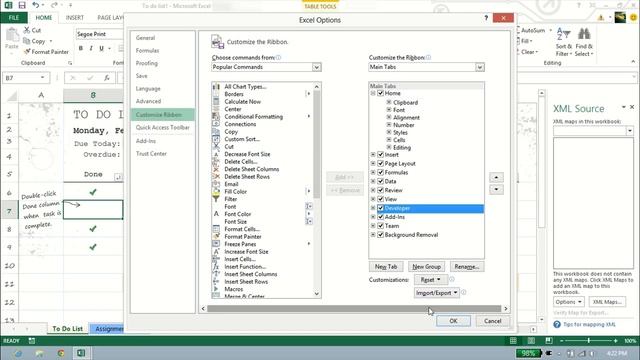Viewport: 640px width, 360px height.
Task: Select the Format Painter brush
Action: (27, 52)
